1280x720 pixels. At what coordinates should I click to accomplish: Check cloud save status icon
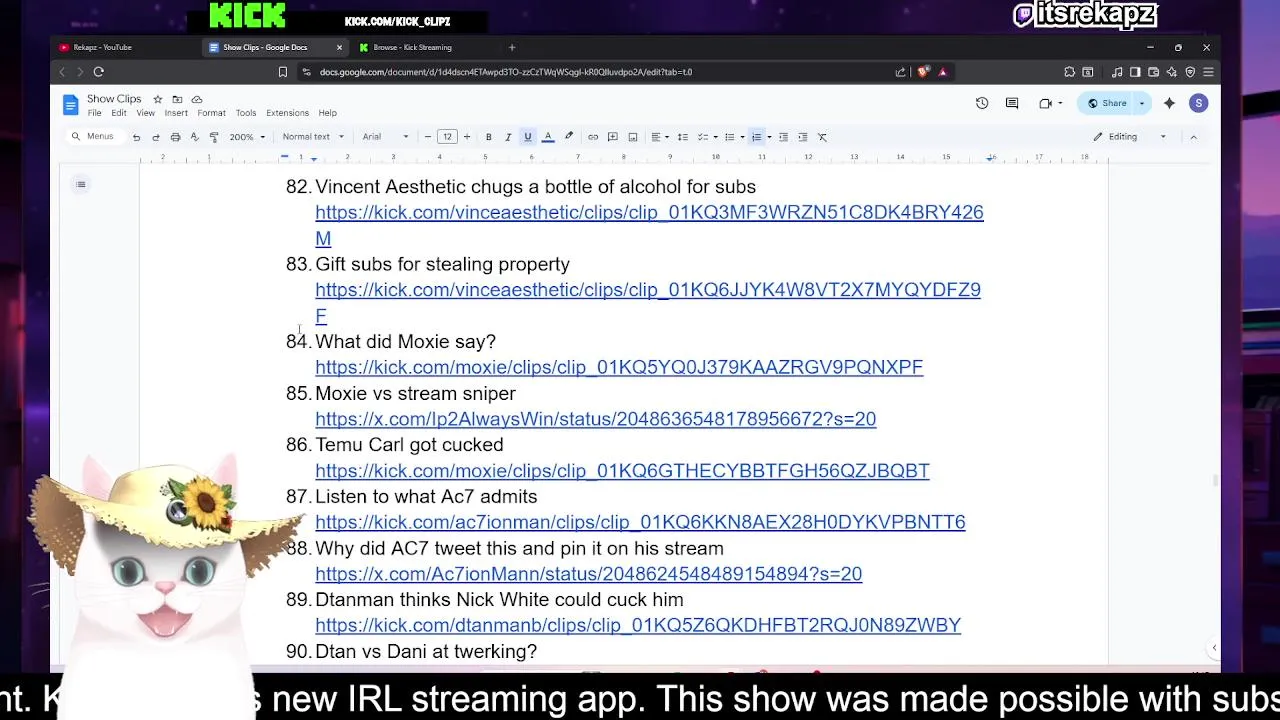[x=197, y=99]
